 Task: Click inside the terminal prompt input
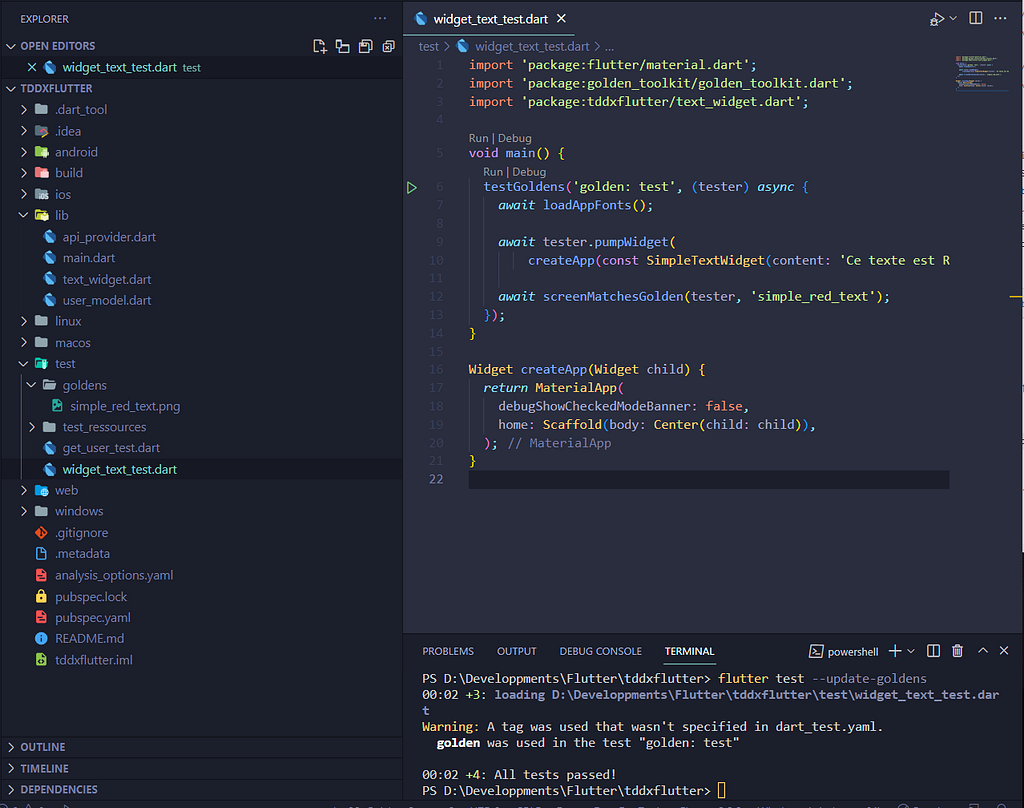point(721,791)
